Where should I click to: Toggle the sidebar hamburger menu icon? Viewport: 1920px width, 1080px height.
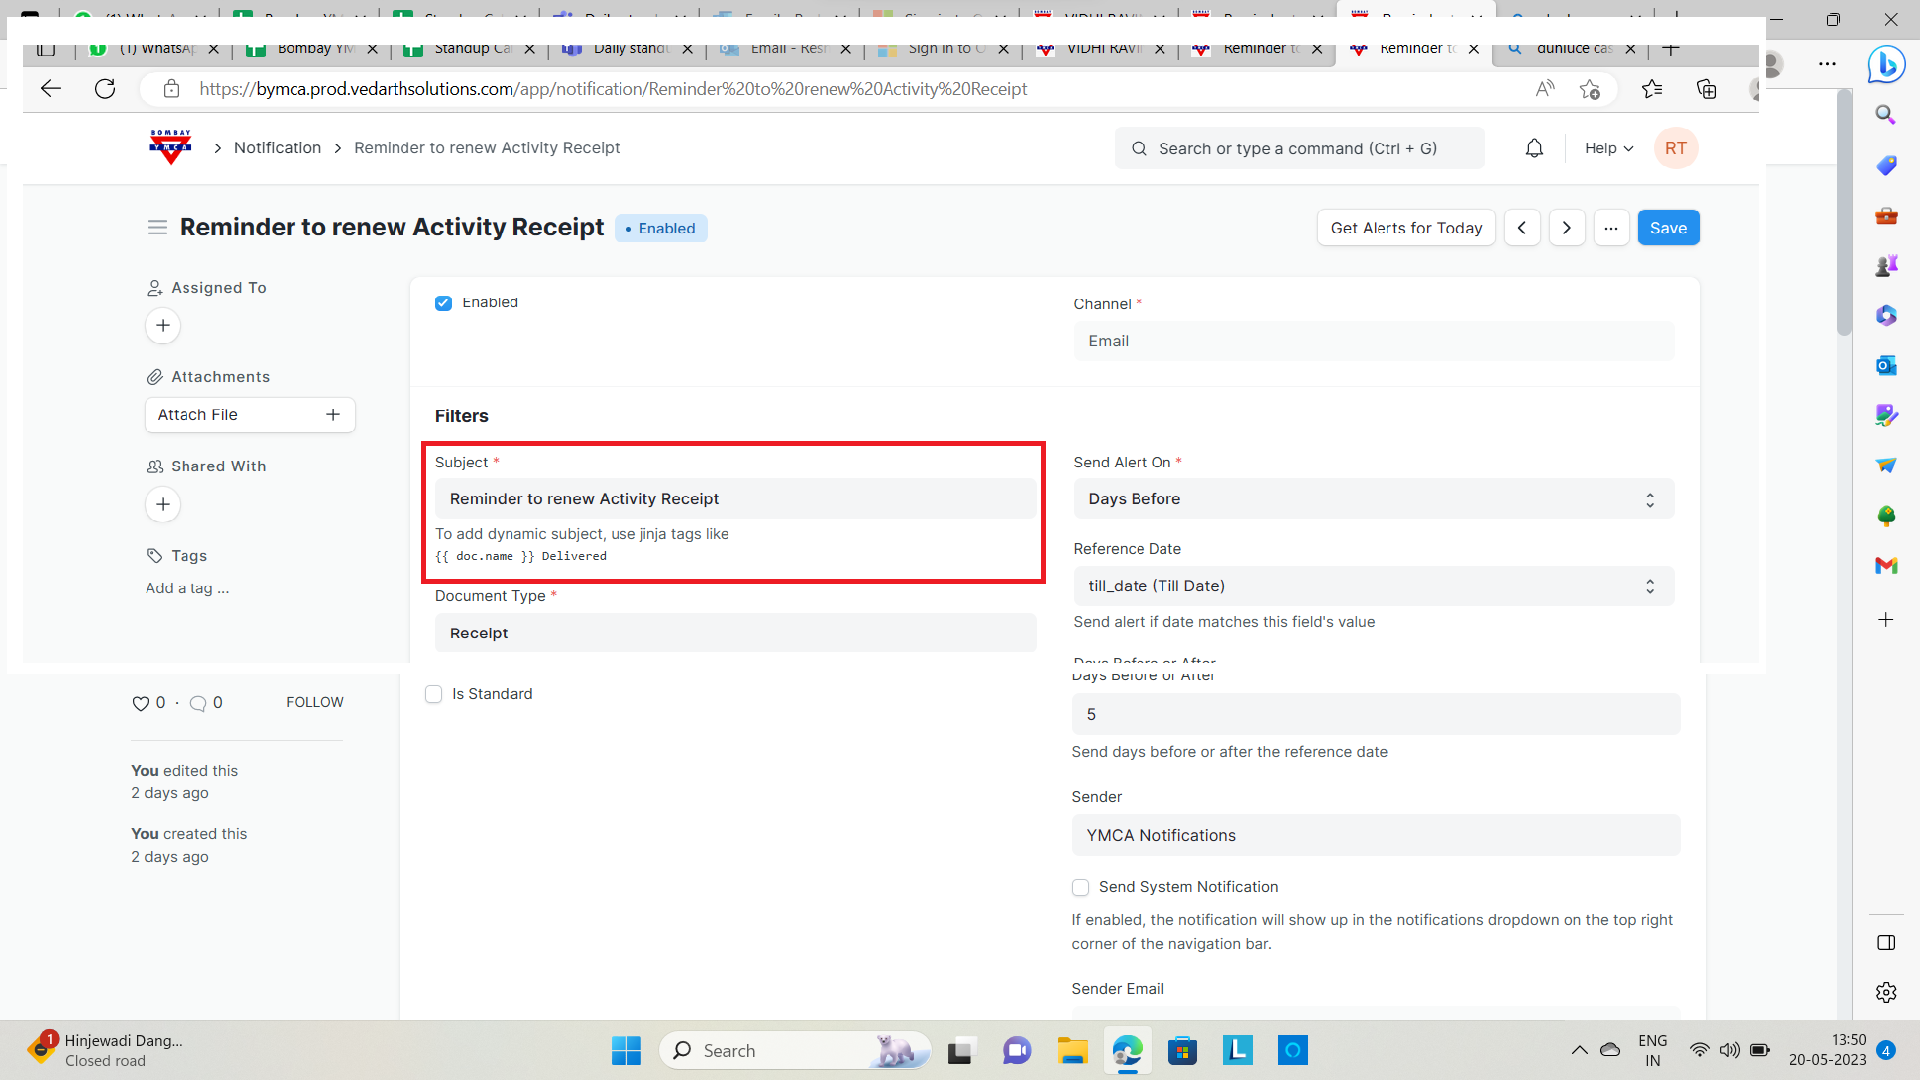coord(157,227)
